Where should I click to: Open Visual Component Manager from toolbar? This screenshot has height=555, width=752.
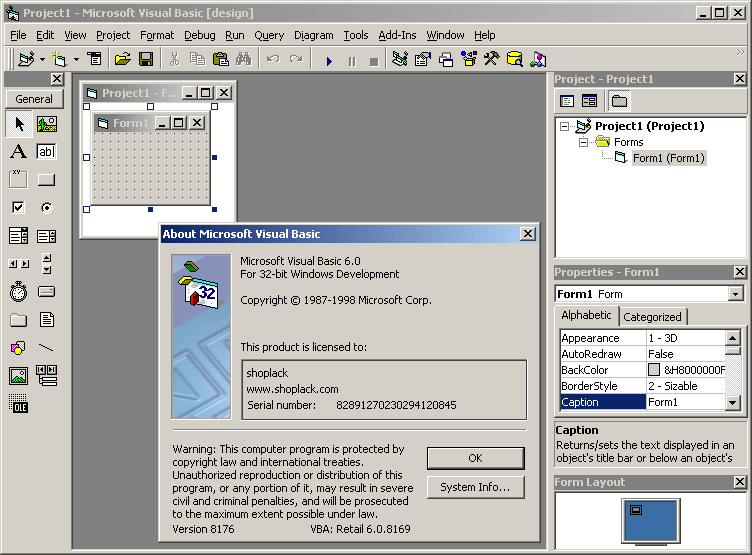click(x=538, y=59)
